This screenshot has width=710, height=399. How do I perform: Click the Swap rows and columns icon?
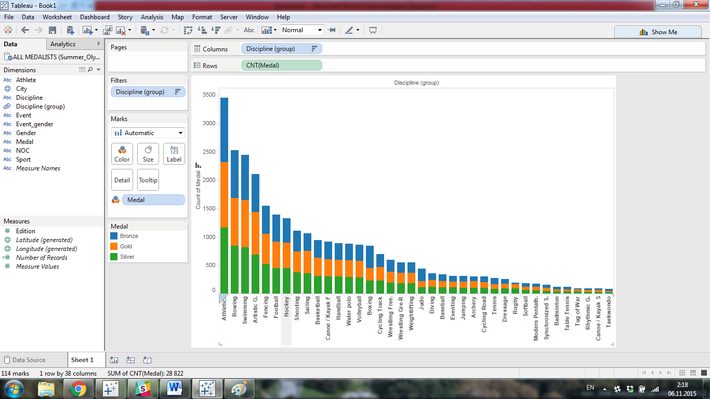(x=188, y=30)
